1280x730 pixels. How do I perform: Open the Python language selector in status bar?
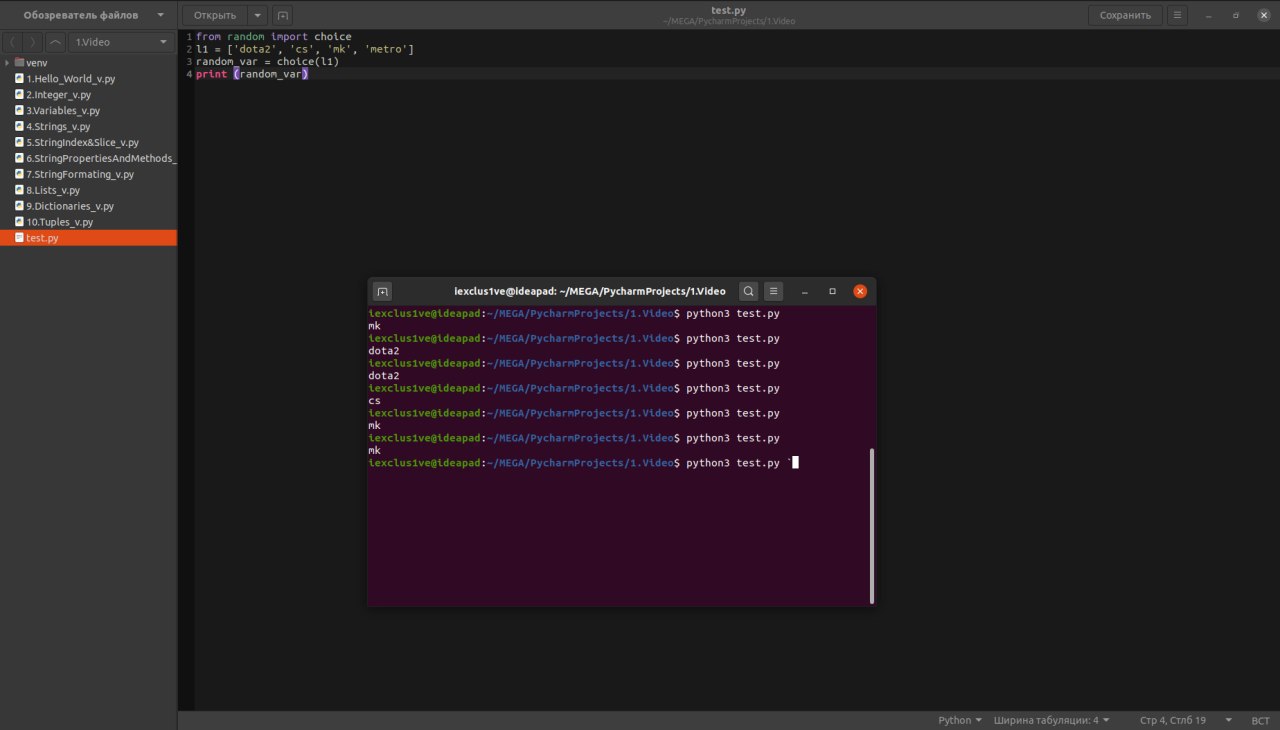(x=960, y=720)
